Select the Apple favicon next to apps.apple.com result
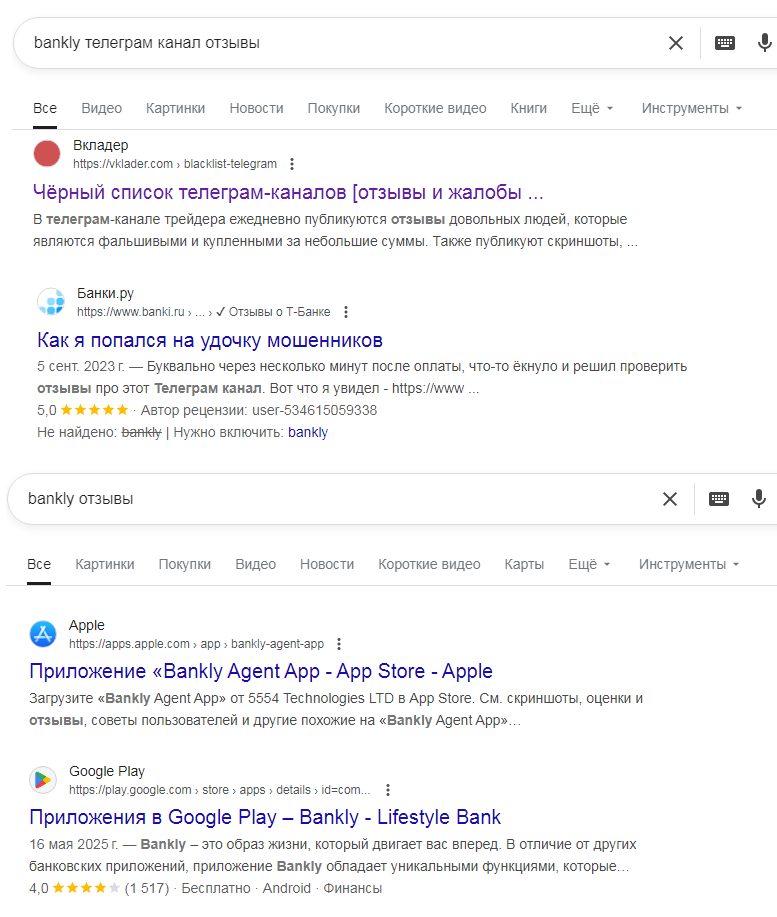777x917 pixels. click(42, 633)
